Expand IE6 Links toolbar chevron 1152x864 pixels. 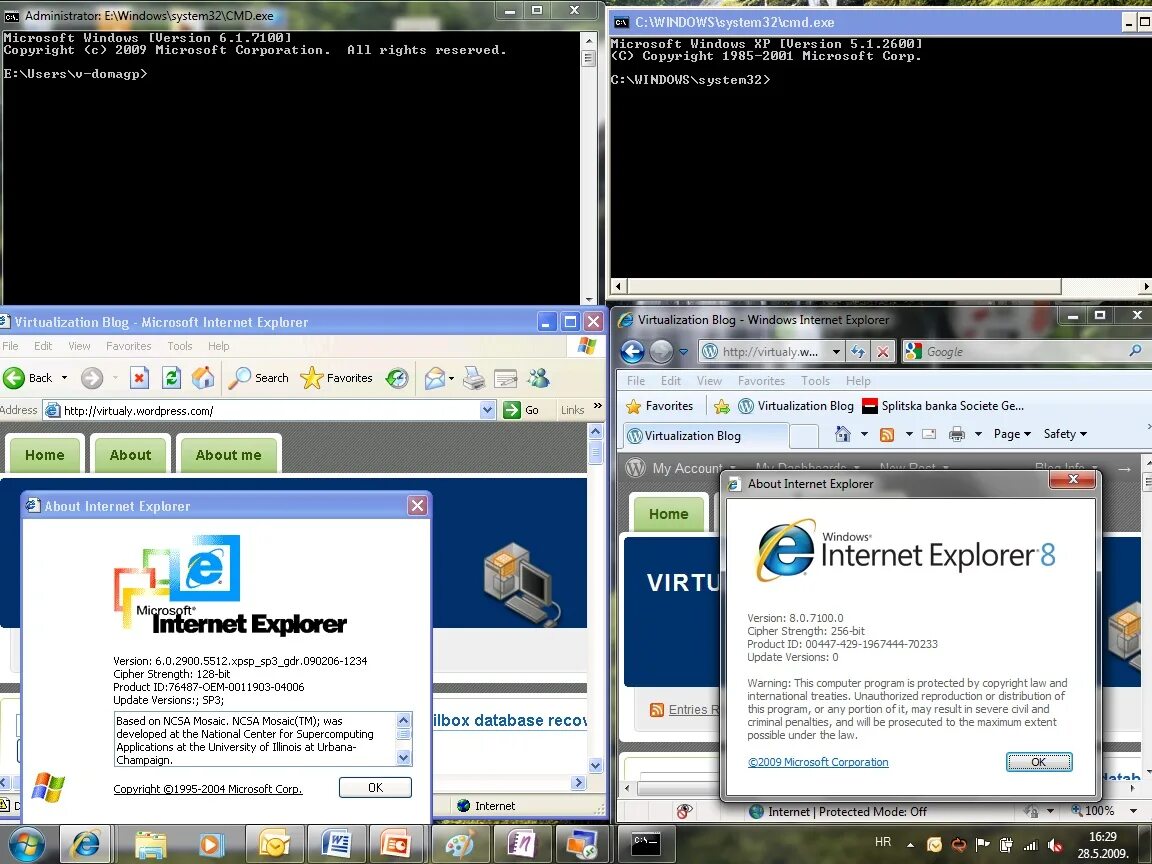pyautogui.click(x=597, y=406)
